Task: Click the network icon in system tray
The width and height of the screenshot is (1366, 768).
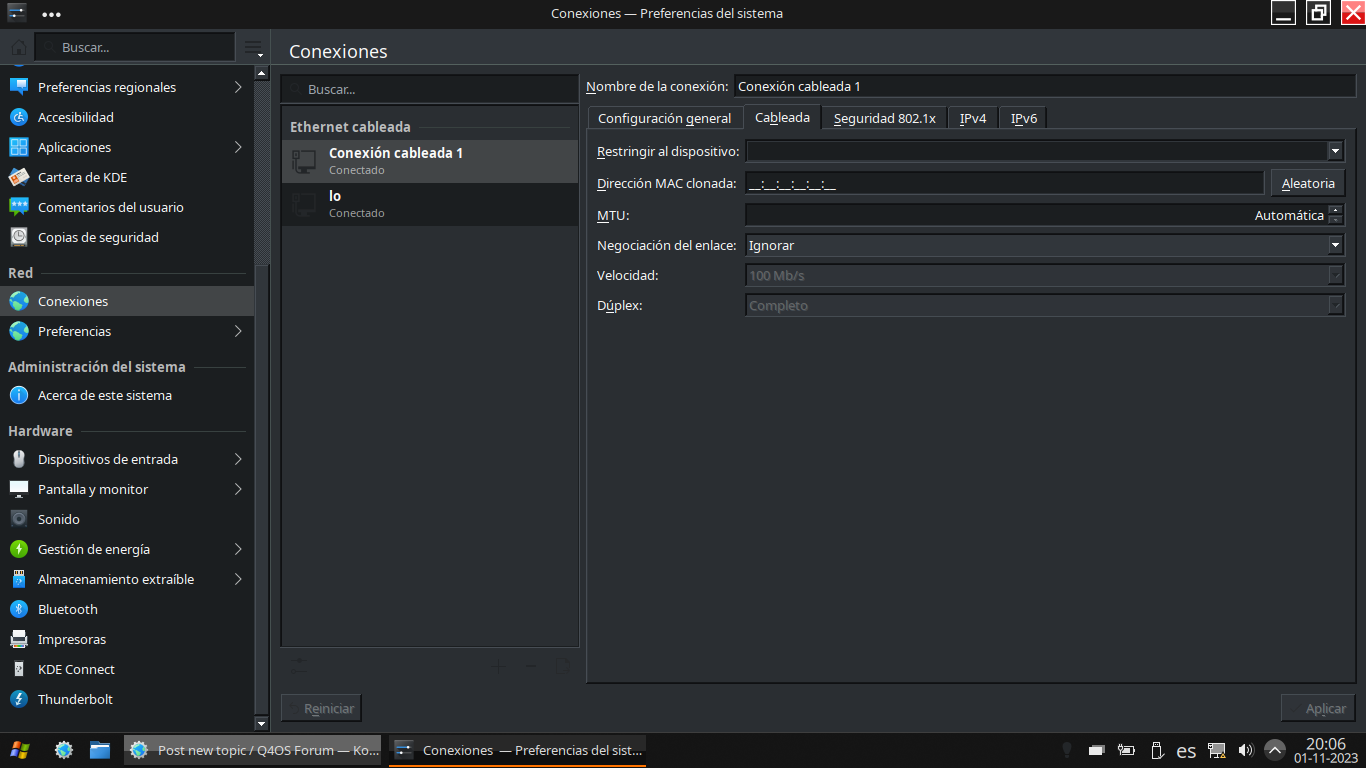Action: [x=1217, y=750]
